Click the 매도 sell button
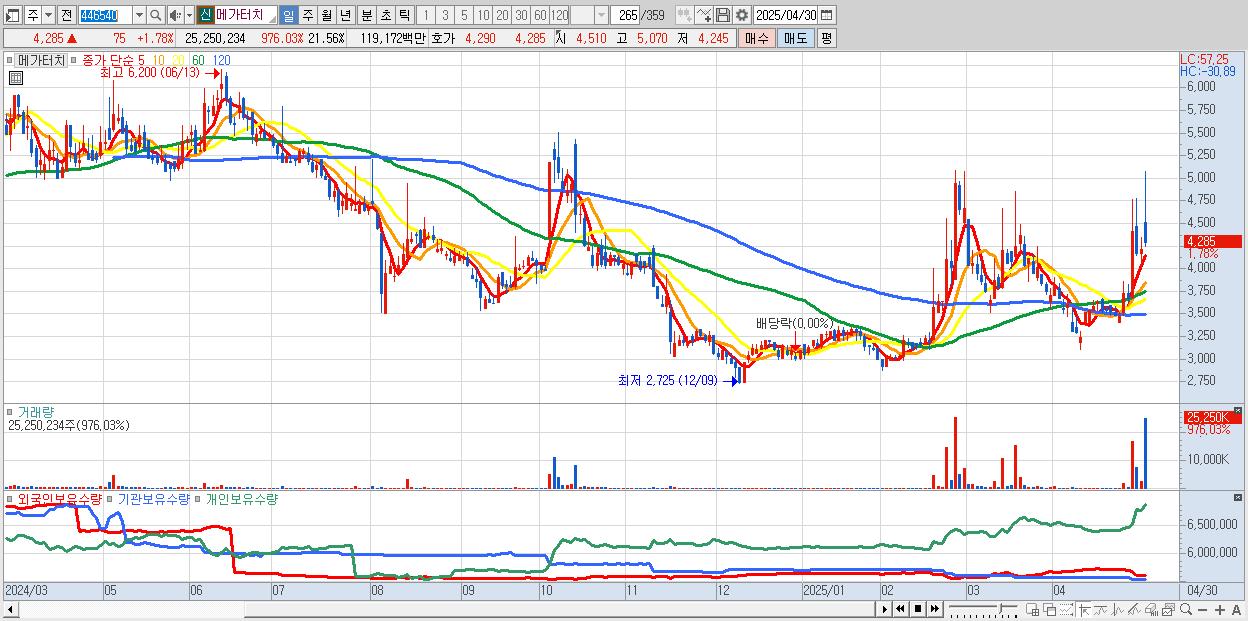This screenshot has height=621, width=1248. pyautogui.click(x=795, y=38)
